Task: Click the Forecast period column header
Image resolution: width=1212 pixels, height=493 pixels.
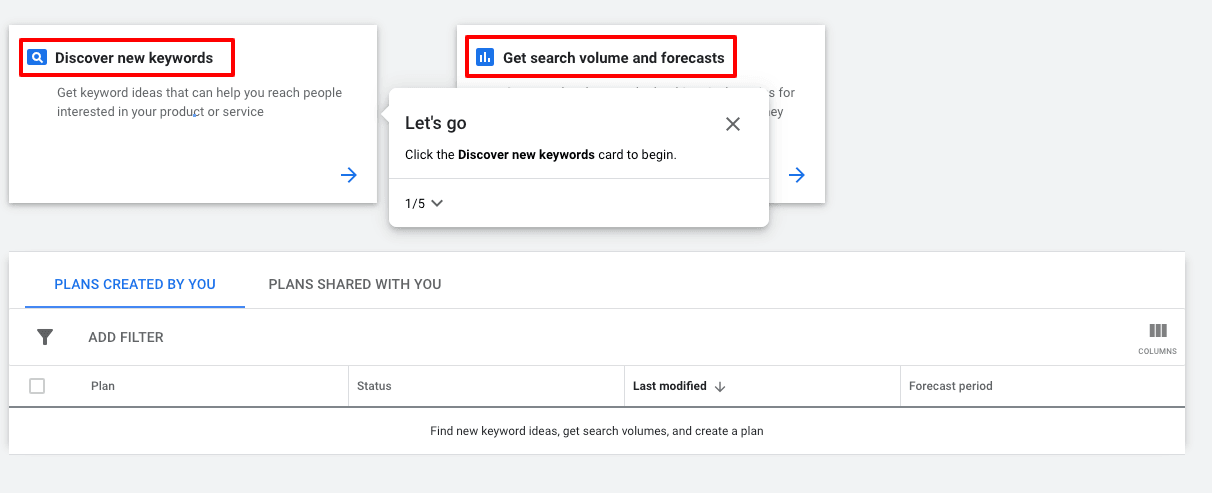Action: coord(950,386)
